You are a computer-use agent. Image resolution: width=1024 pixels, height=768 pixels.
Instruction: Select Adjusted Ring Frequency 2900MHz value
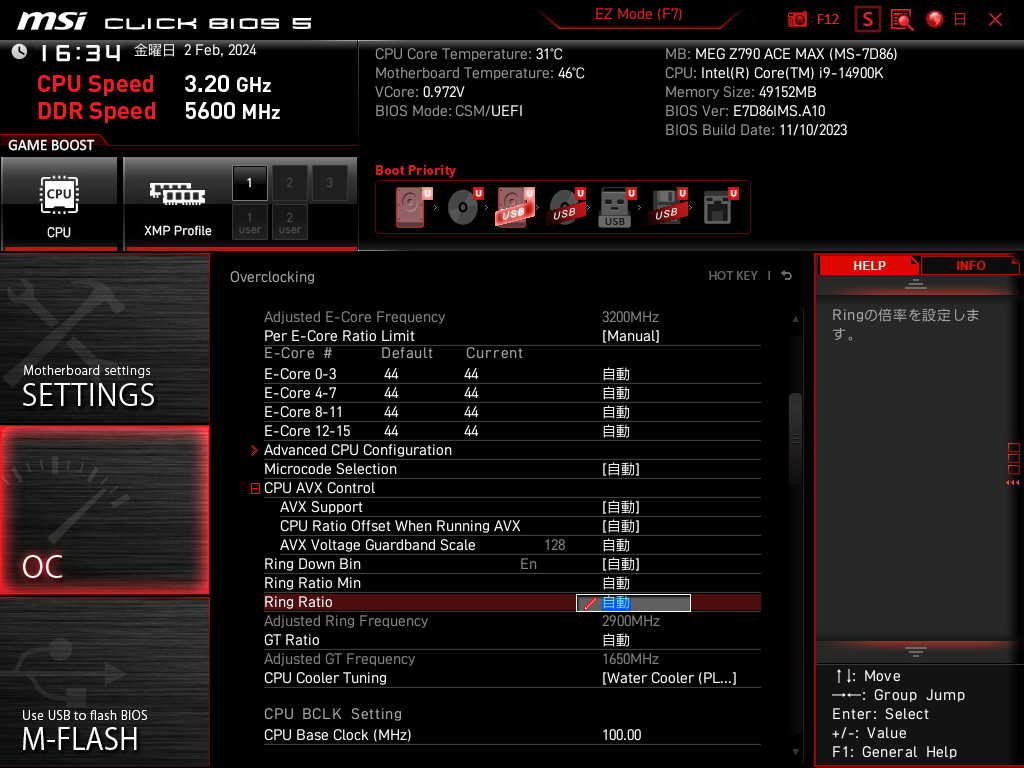[x=630, y=621]
